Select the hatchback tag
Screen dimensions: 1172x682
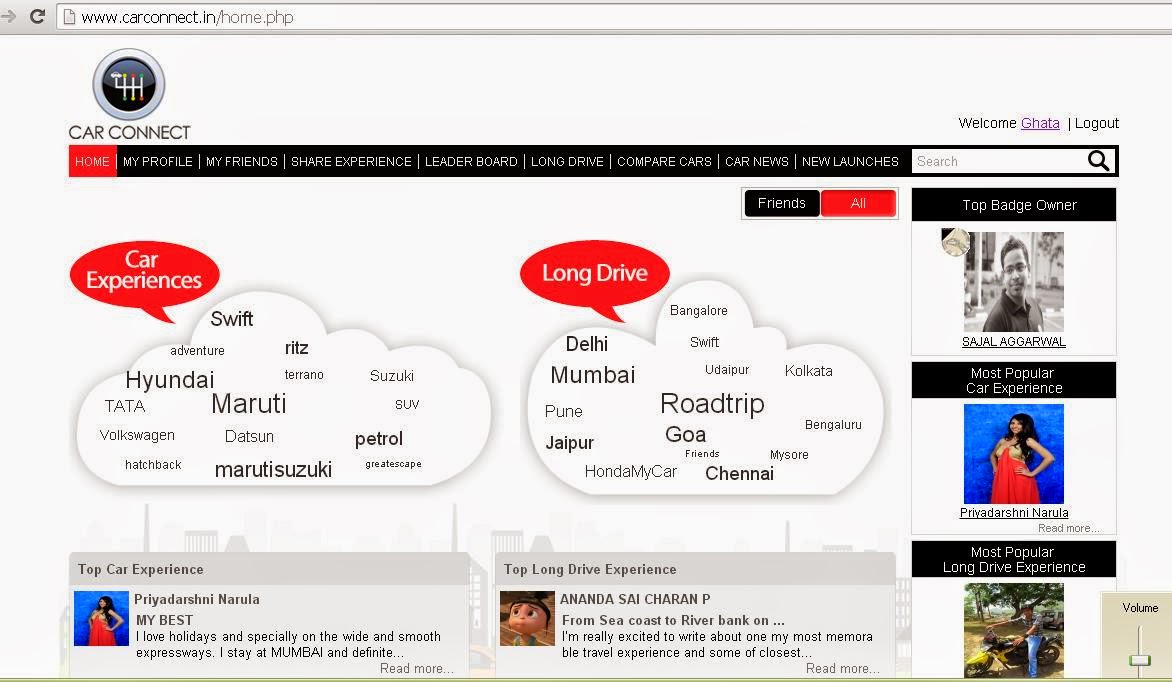(153, 464)
